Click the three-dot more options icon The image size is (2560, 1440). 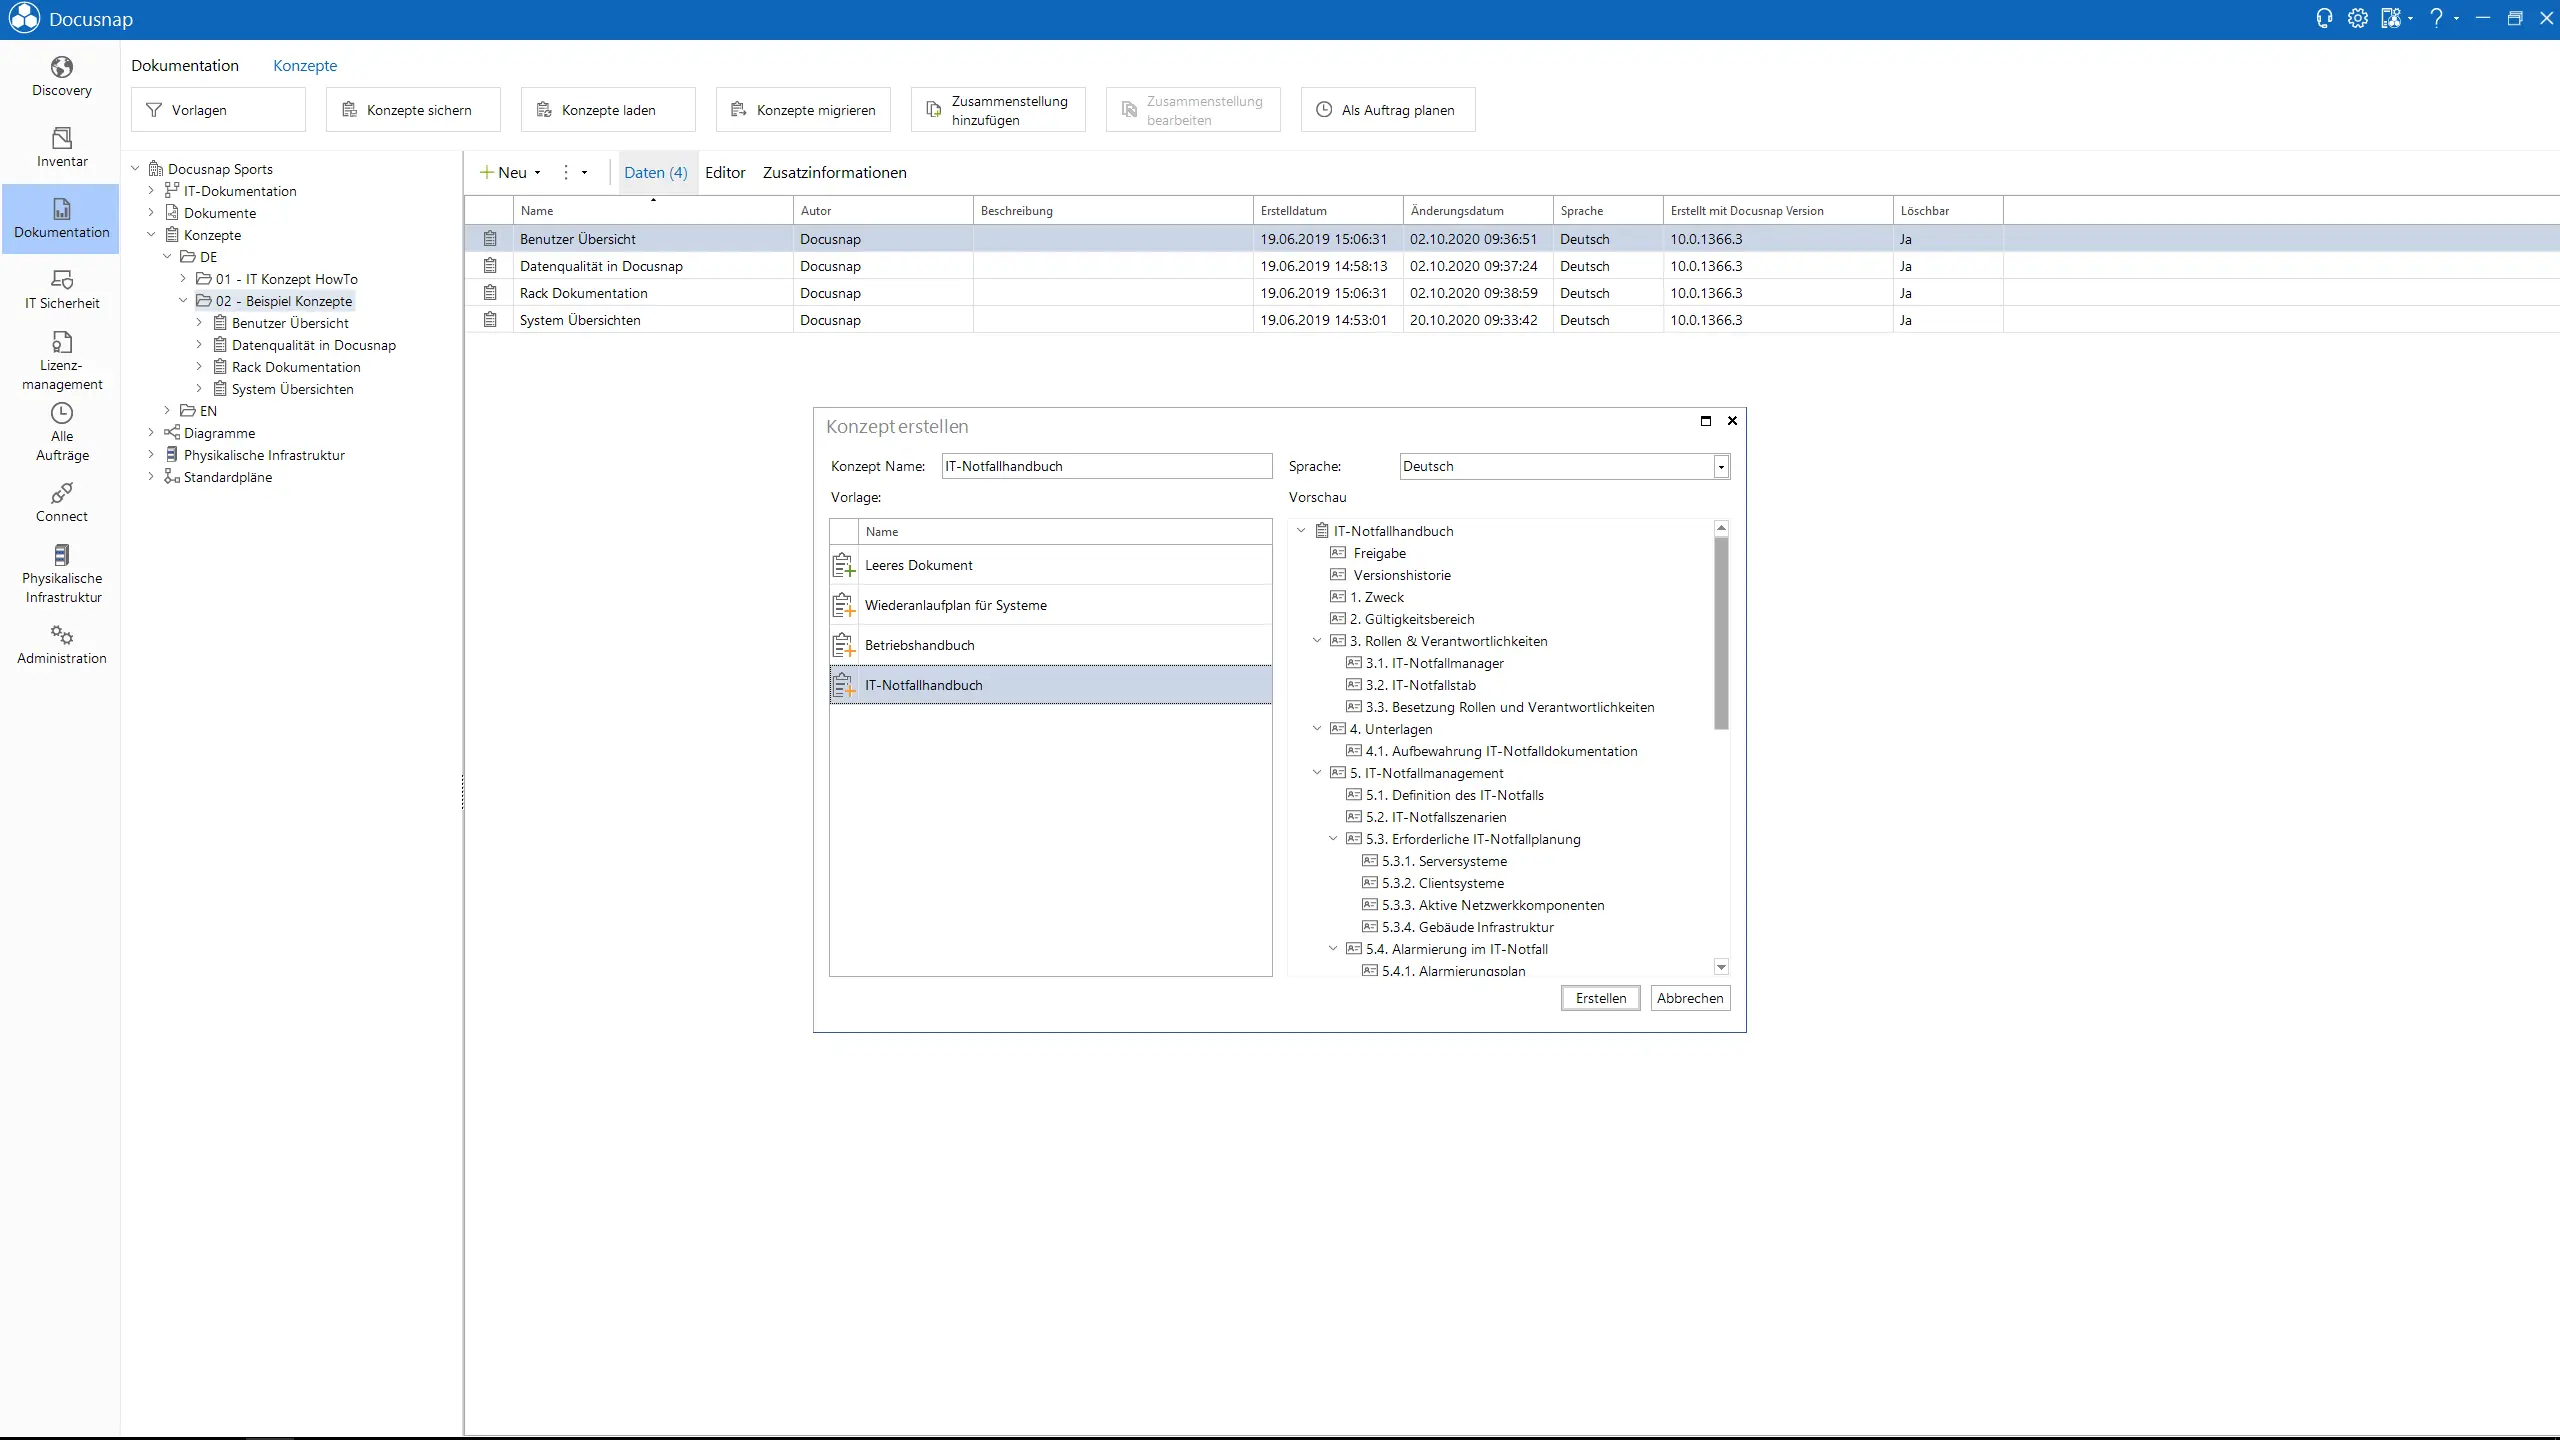point(566,172)
